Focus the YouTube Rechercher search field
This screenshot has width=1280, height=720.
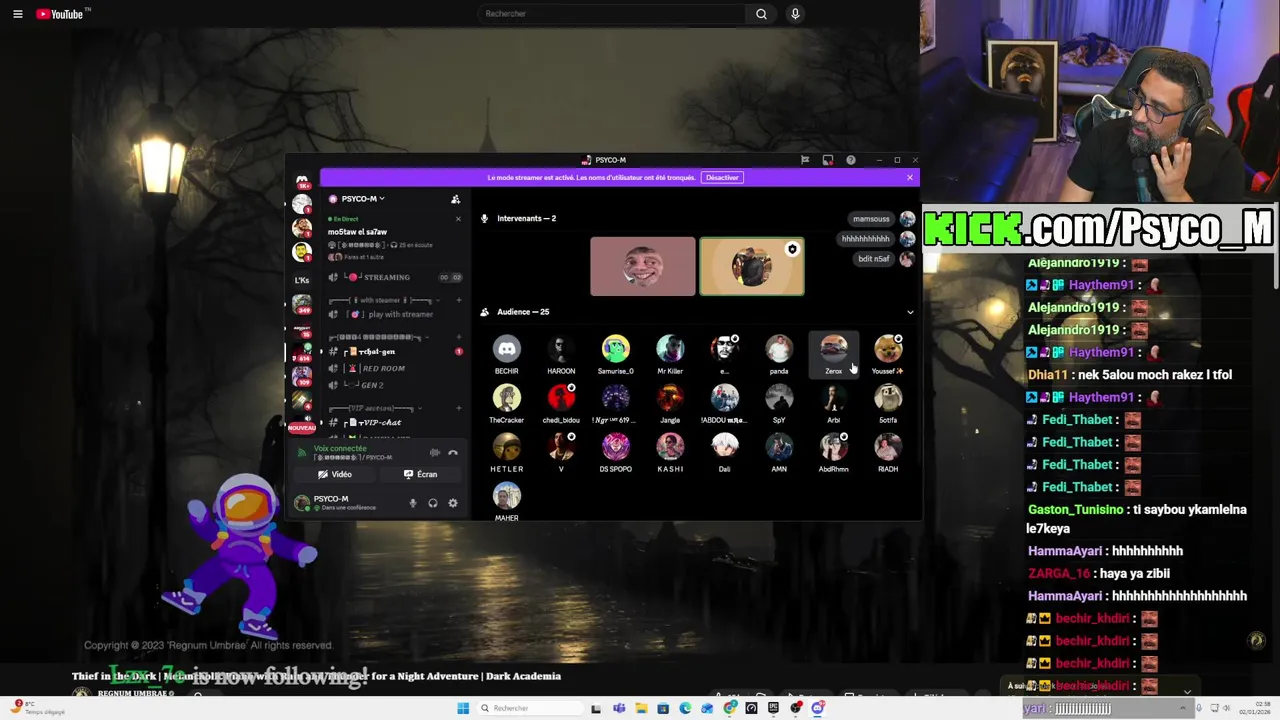pyautogui.click(x=611, y=14)
